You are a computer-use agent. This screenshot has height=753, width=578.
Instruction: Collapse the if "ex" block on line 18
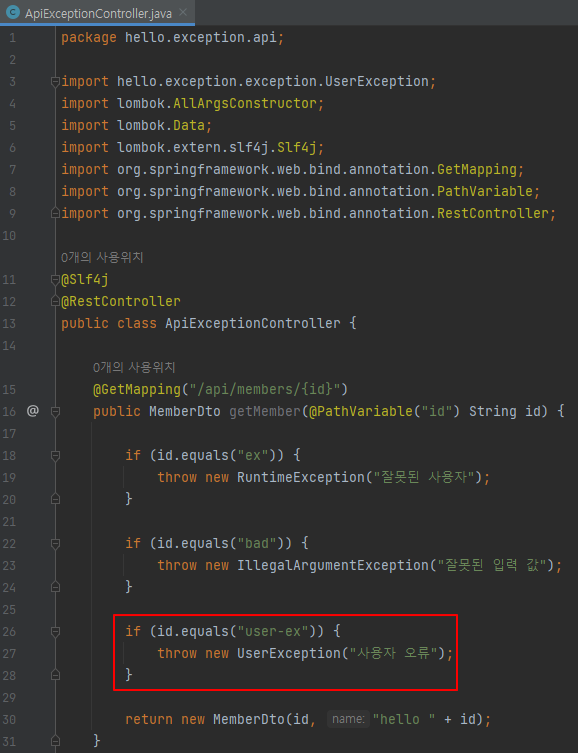click(55, 455)
